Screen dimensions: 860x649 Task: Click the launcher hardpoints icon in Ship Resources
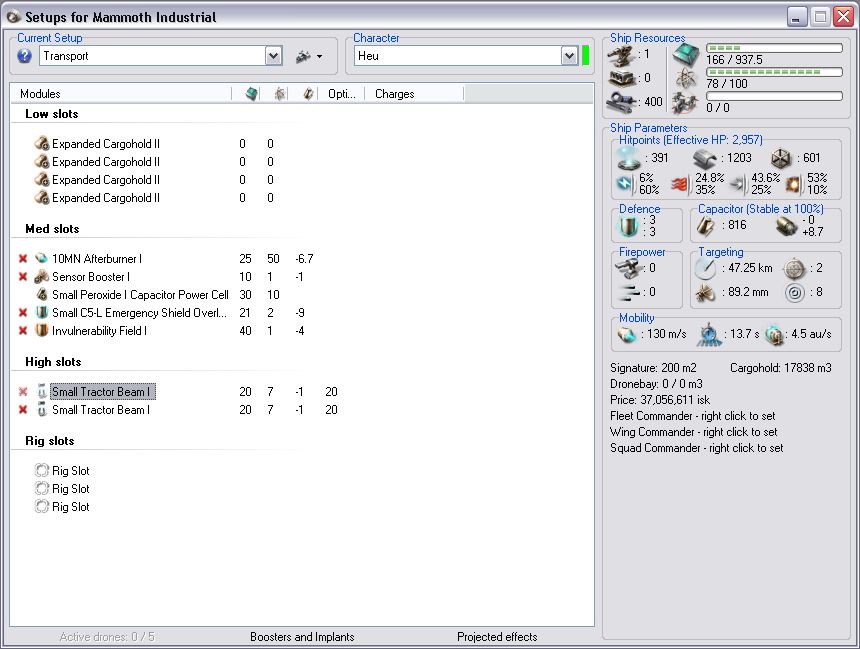623,78
